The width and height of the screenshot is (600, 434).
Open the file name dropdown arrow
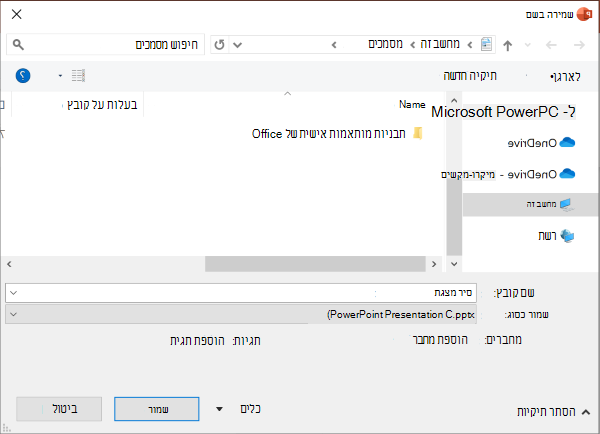pos(13,293)
